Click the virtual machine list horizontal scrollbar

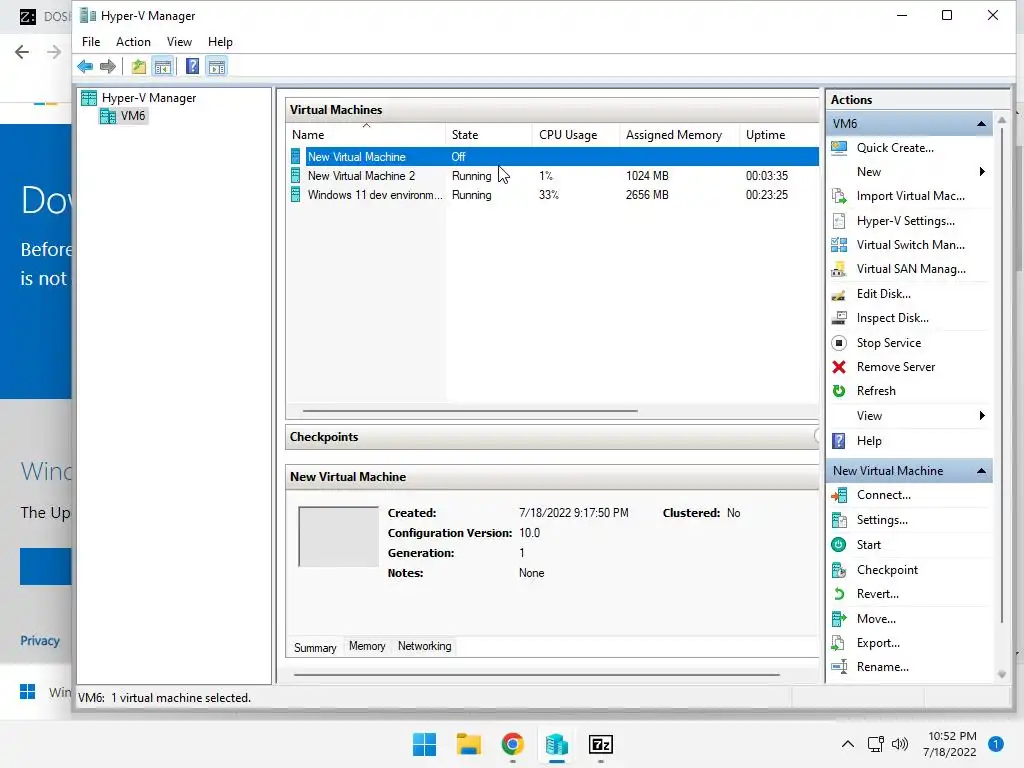pyautogui.click(x=470, y=411)
